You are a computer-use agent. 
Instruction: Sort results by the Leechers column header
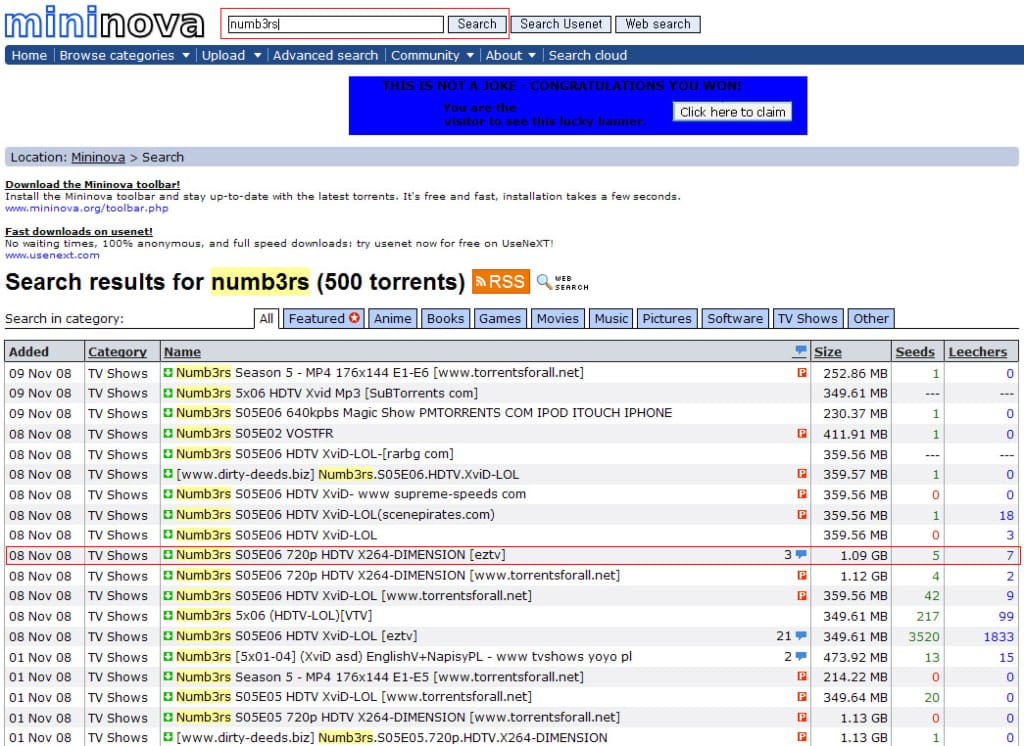coord(978,352)
